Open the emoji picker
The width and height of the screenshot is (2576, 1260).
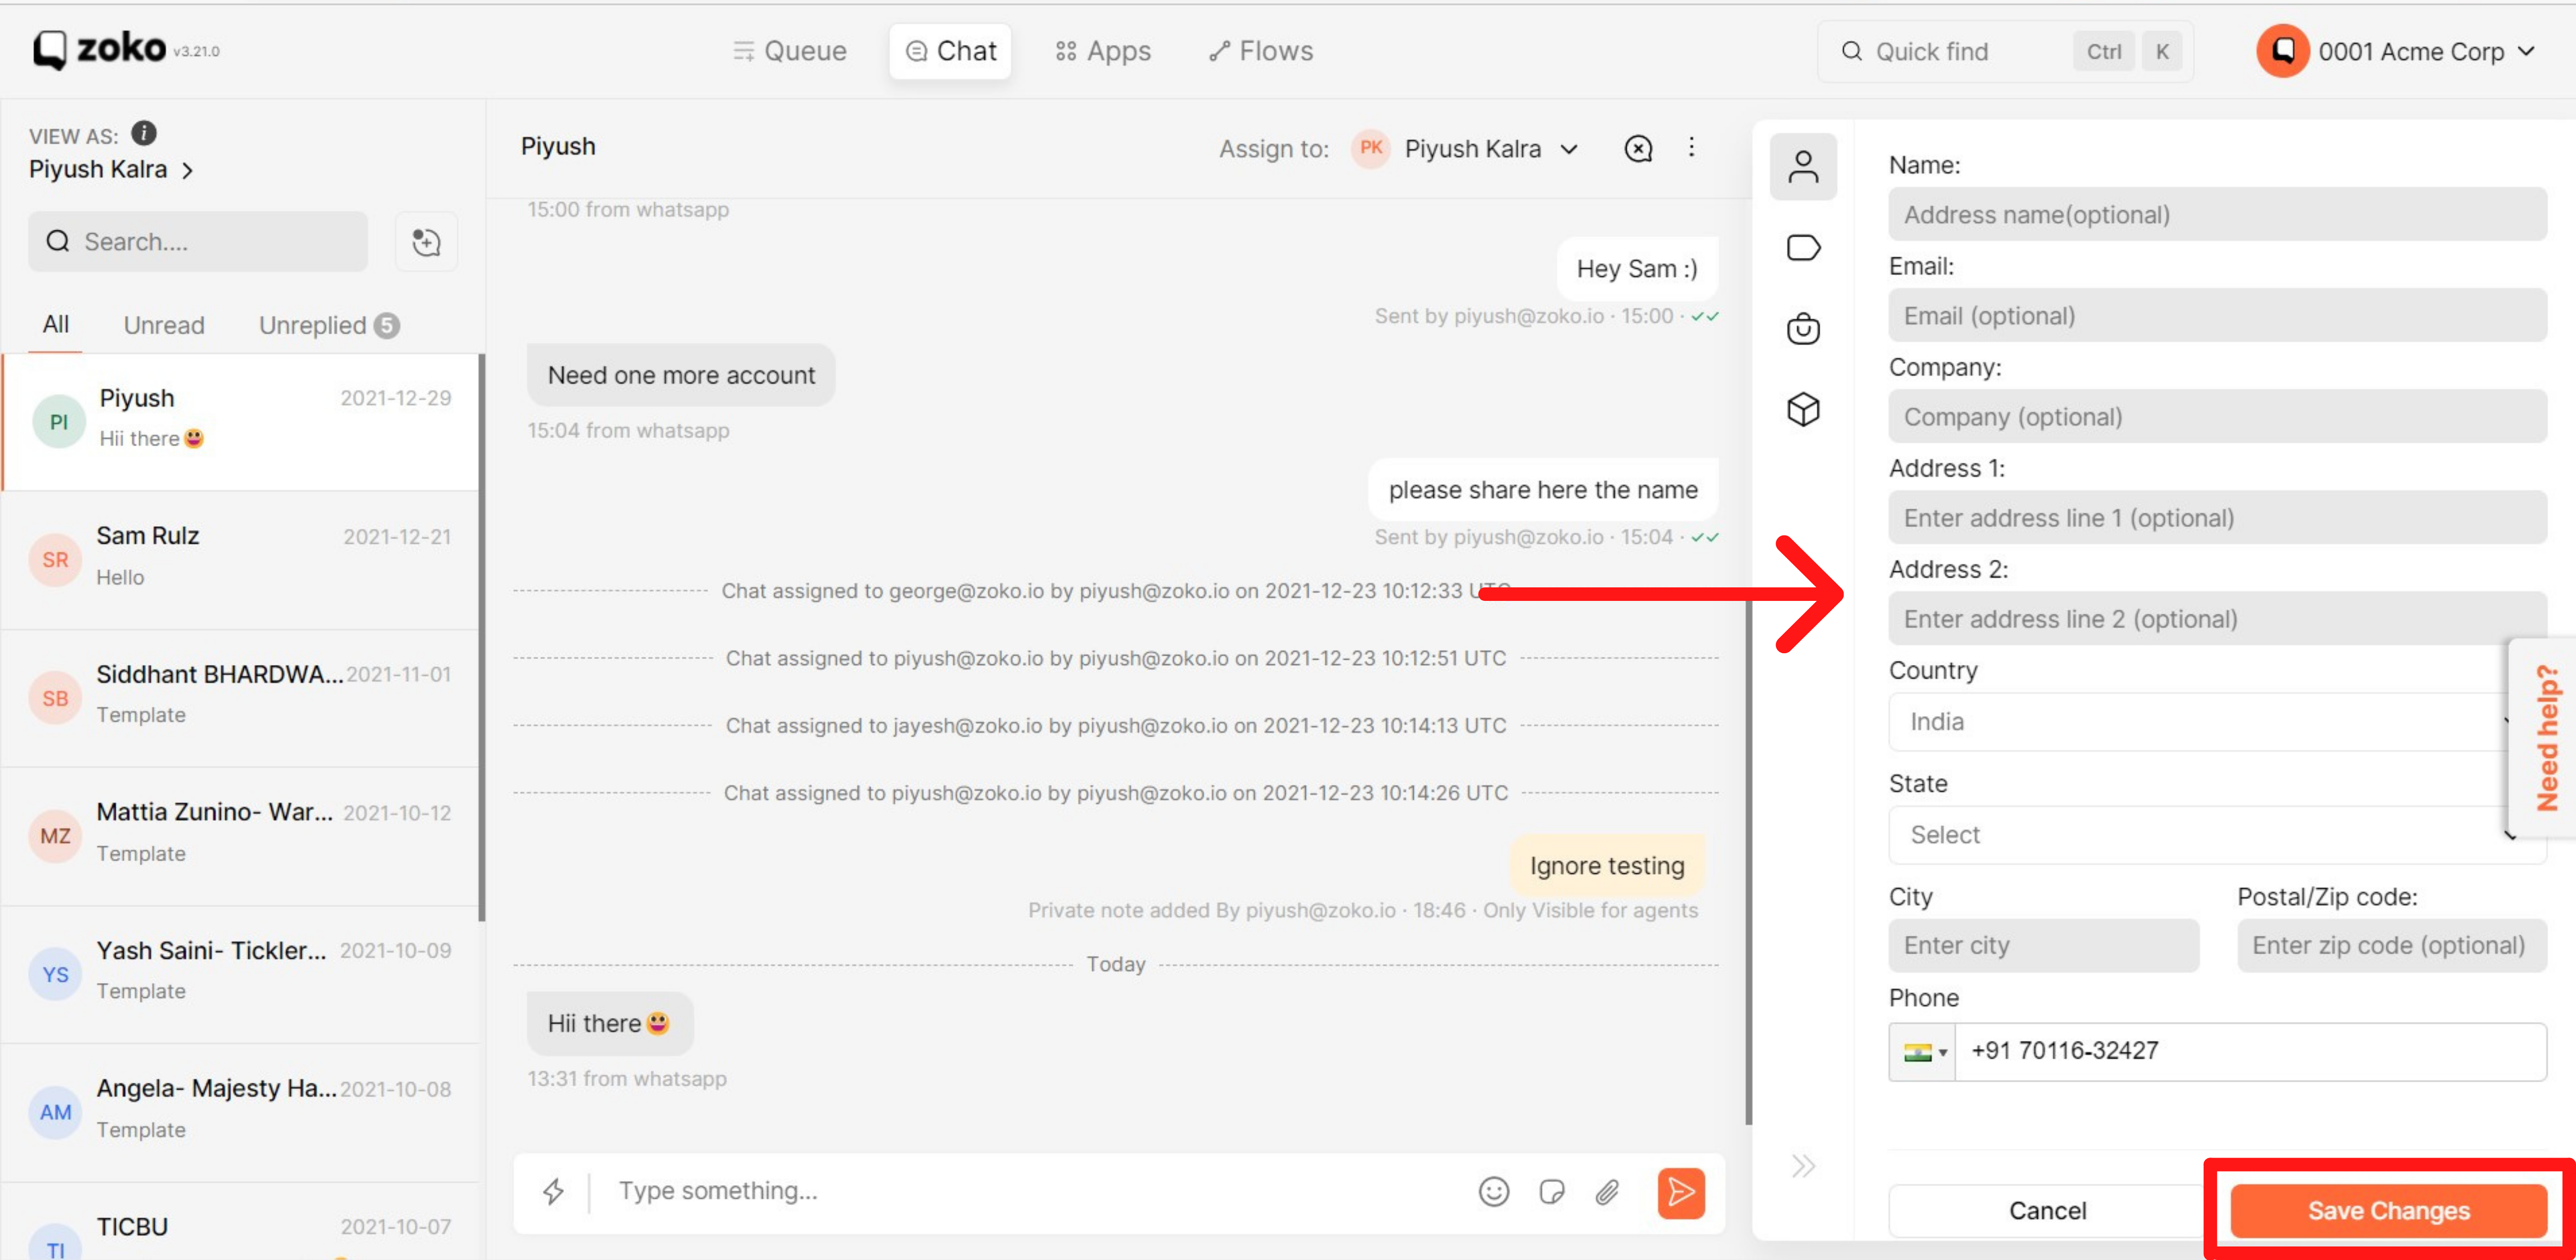[1493, 1191]
